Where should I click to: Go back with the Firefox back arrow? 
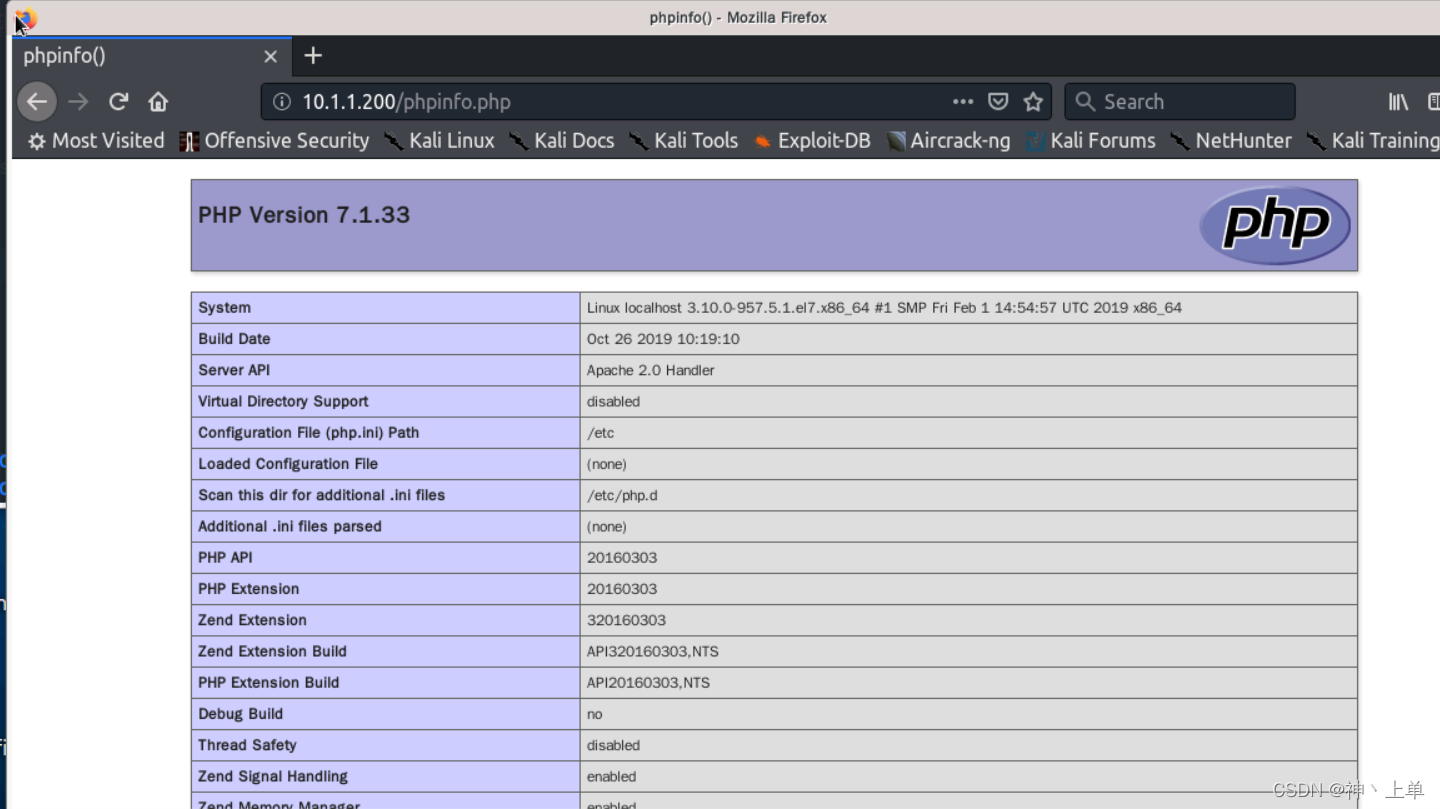(37, 101)
